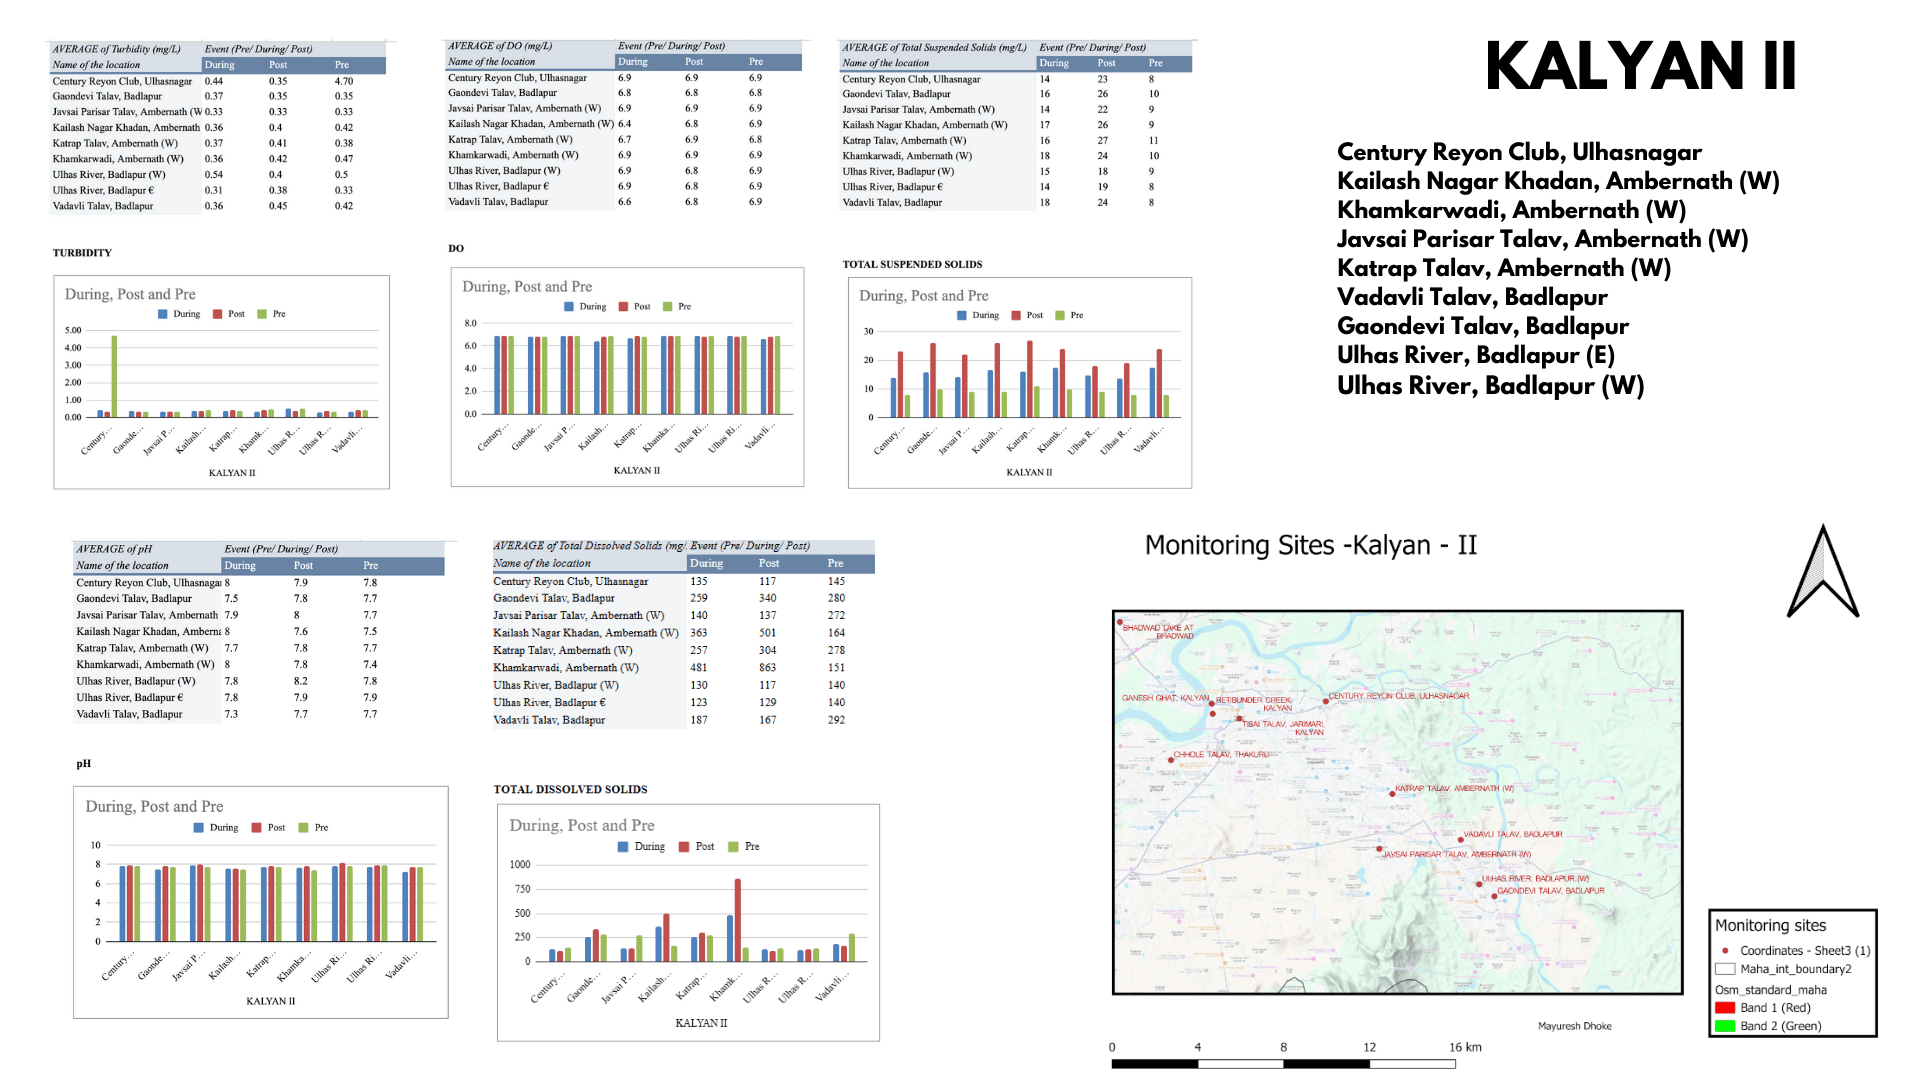Click the DO bar chart
The height and width of the screenshot is (1080, 1920).
[627, 377]
